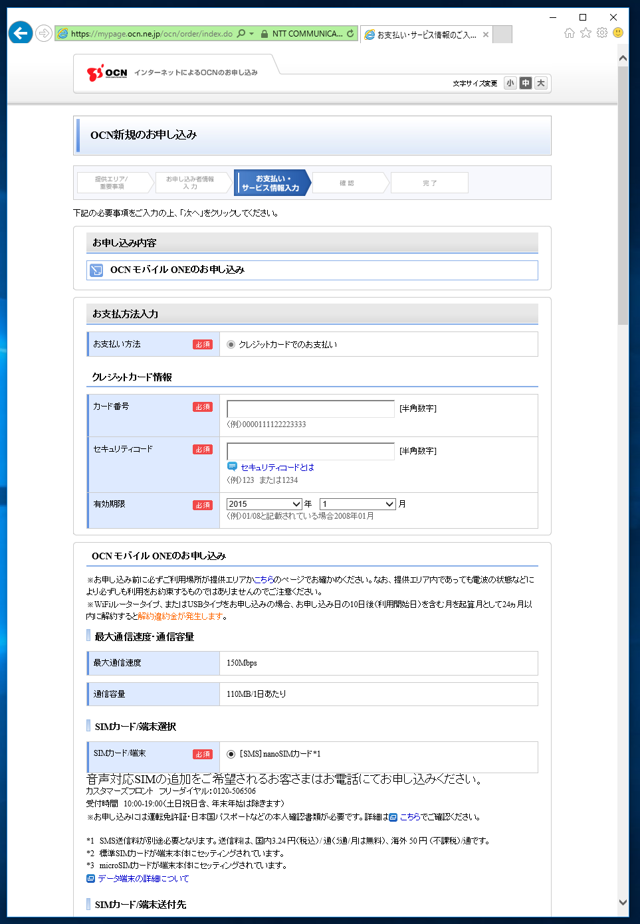Click the example text (例)0000111122223333

click(266, 424)
